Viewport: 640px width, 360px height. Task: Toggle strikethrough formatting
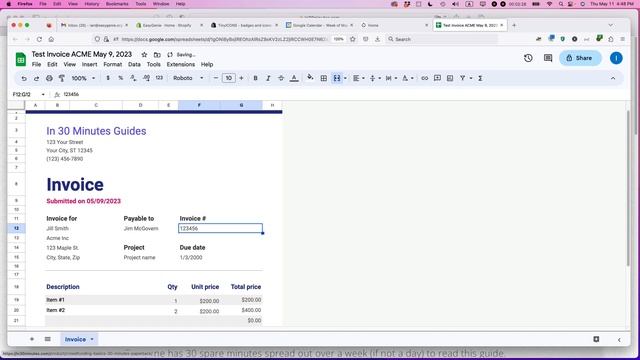[281, 78]
